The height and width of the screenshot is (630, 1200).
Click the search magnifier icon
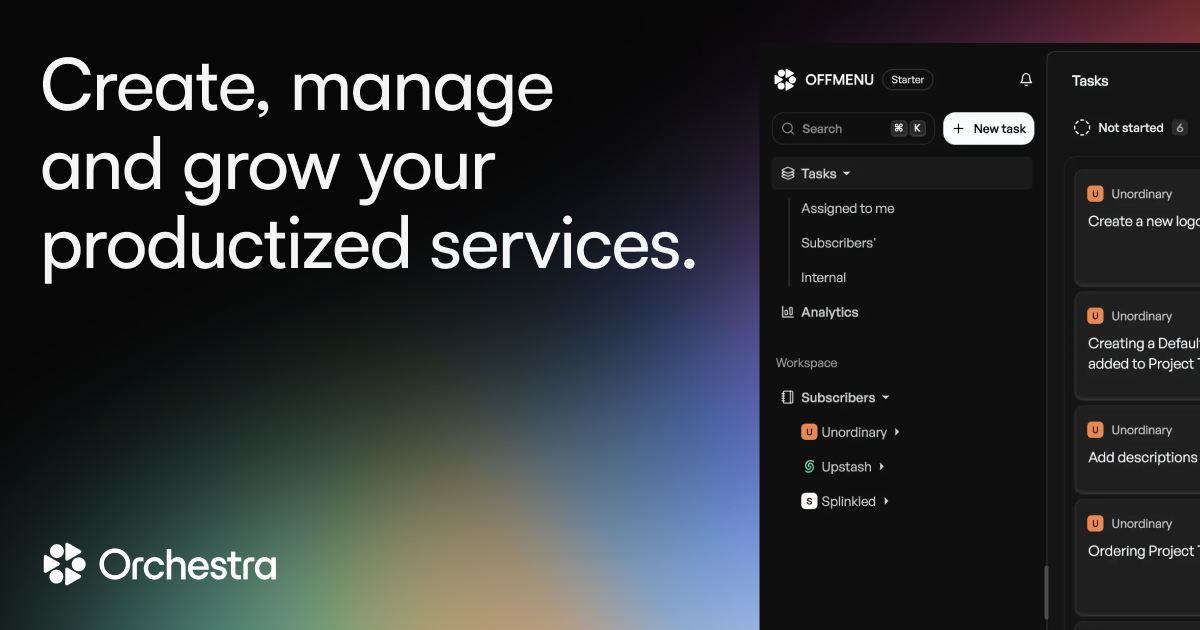tap(790, 128)
